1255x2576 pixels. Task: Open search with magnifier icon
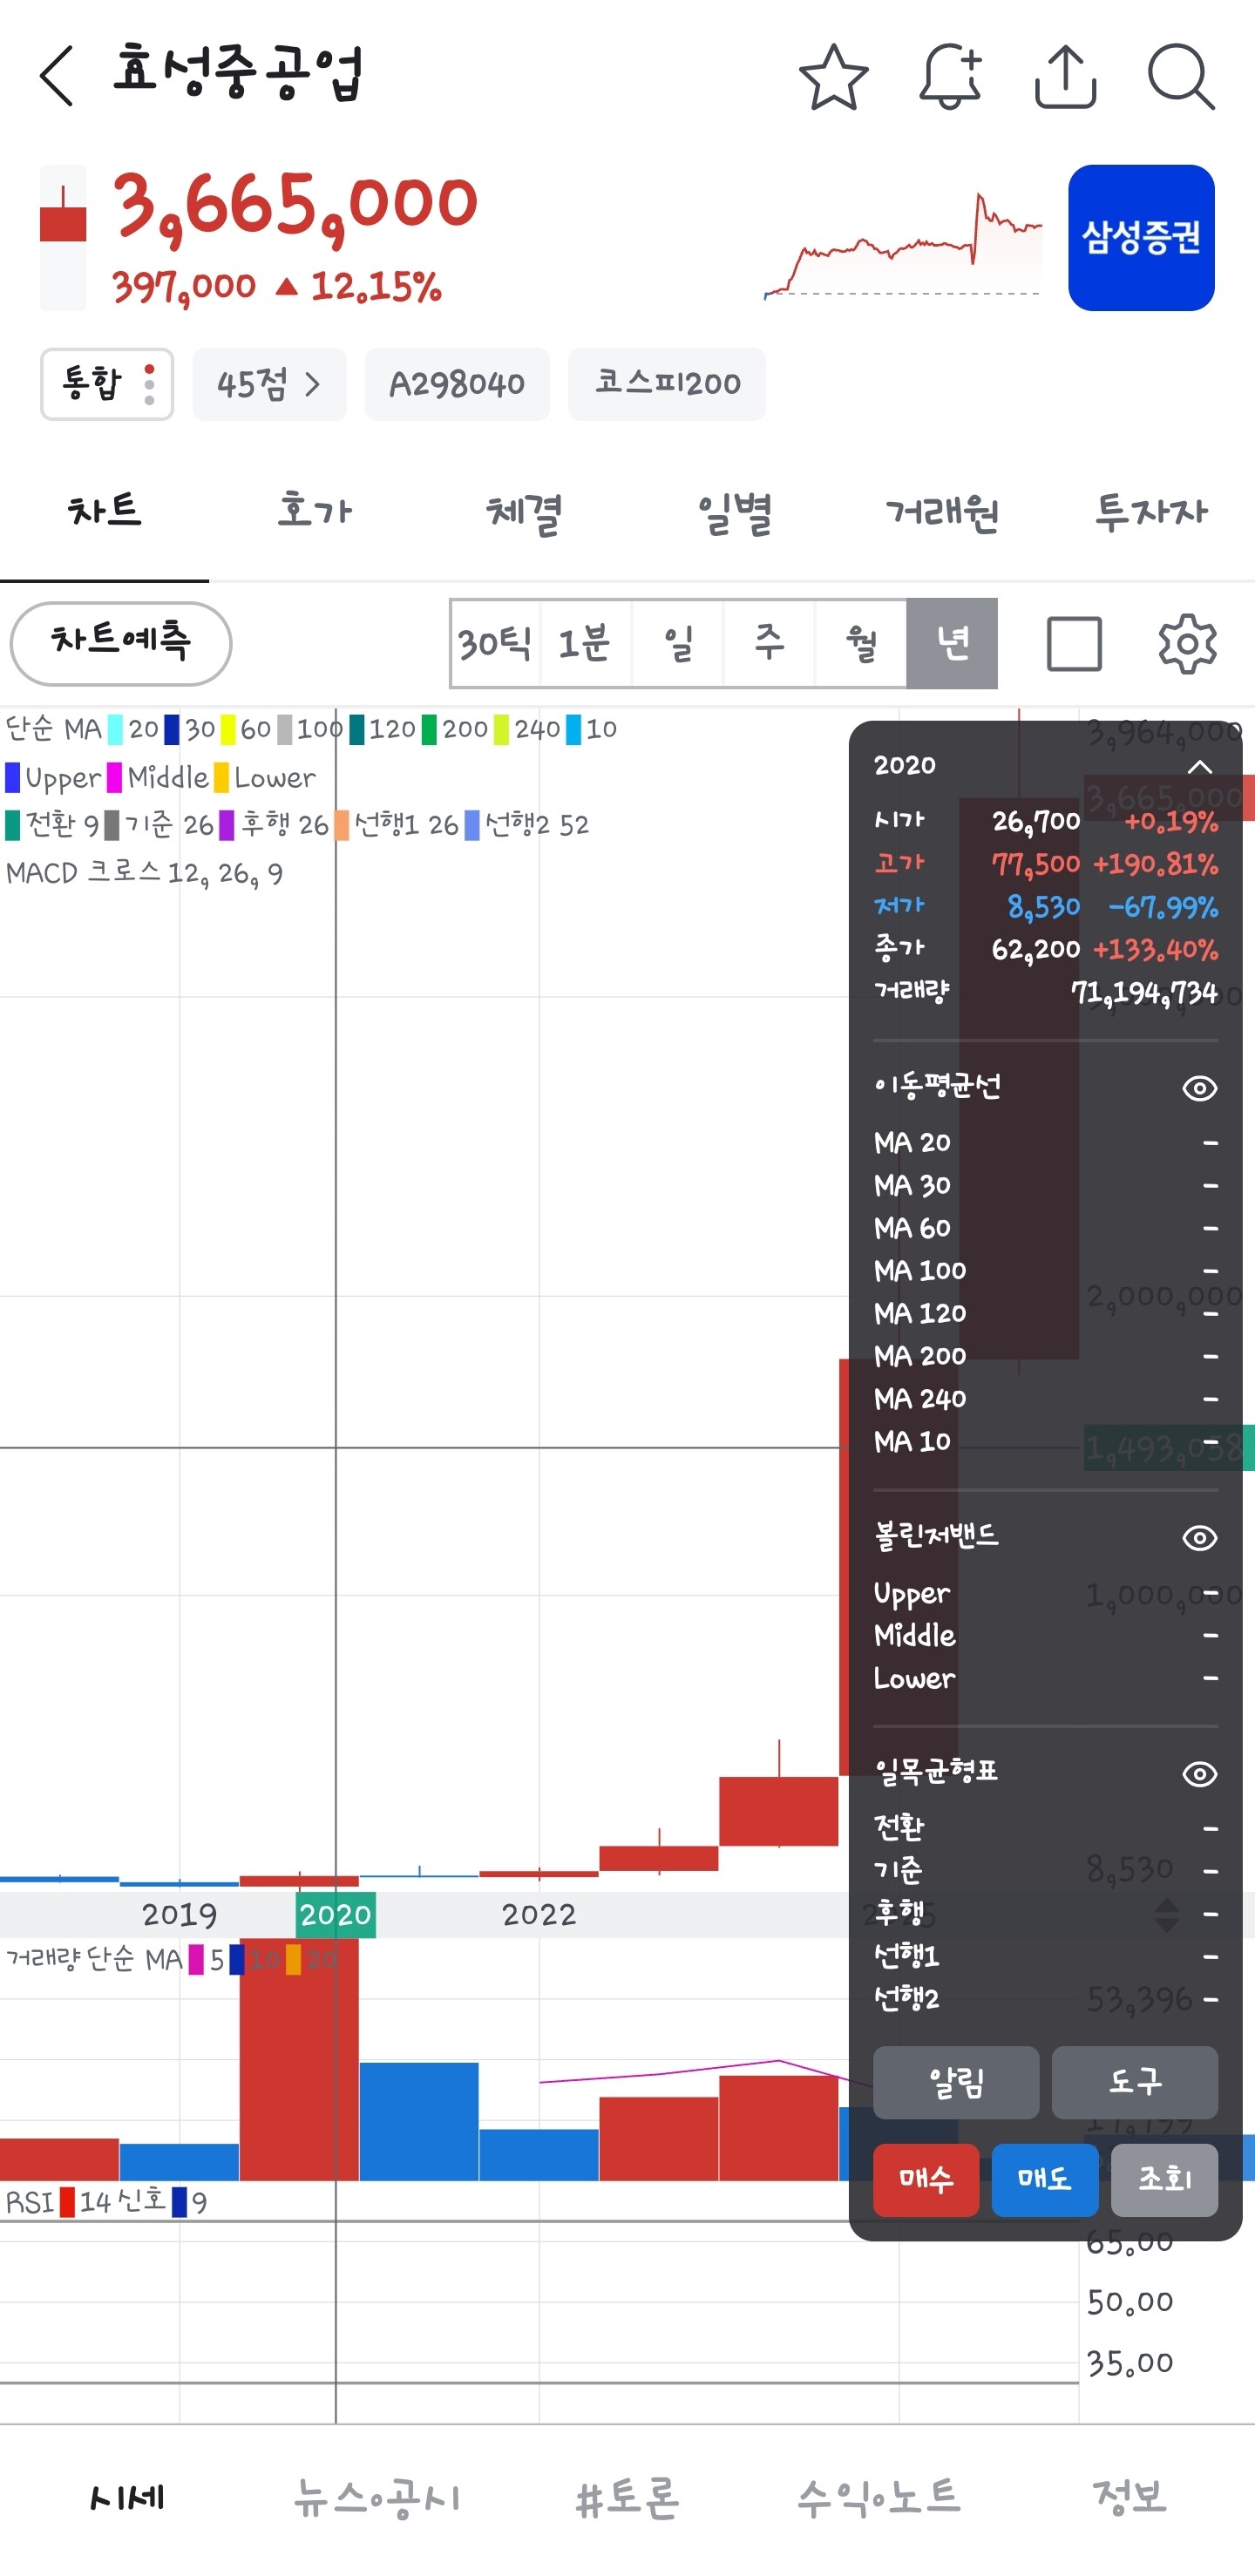[x=1181, y=76]
